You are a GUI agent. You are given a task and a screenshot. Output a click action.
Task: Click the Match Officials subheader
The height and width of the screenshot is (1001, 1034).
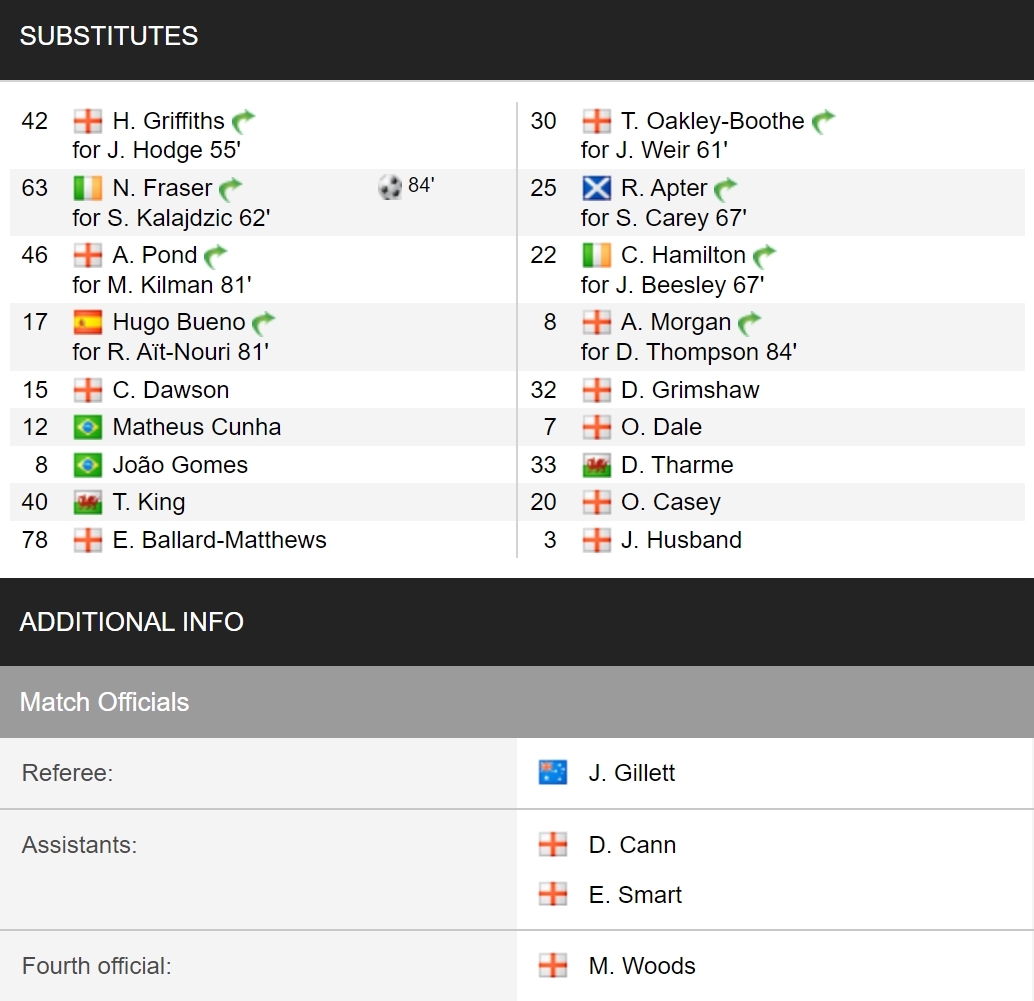coord(517,702)
